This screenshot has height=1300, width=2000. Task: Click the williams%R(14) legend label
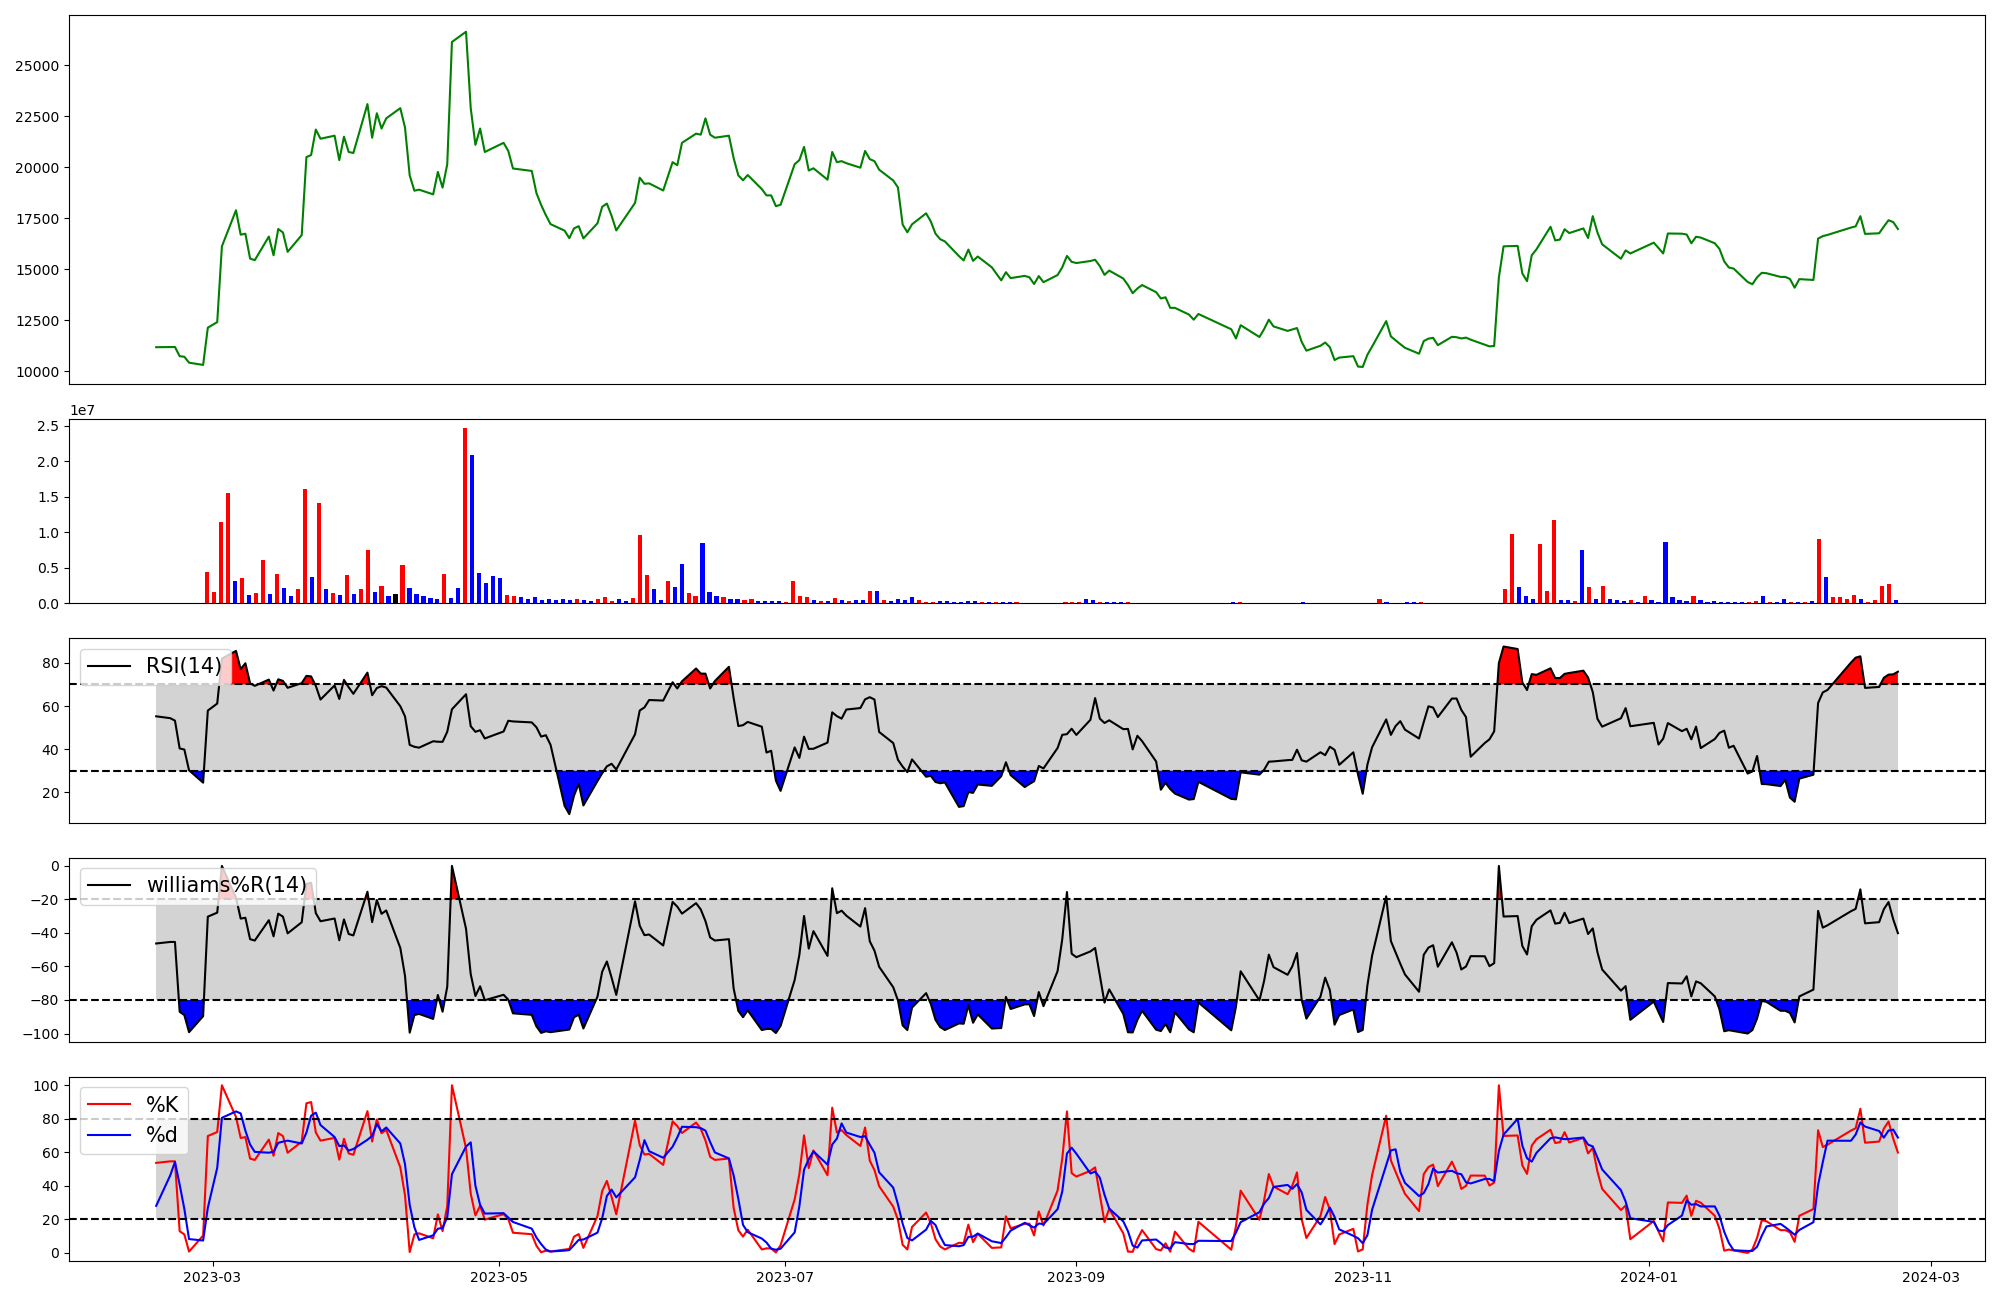[226, 885]
